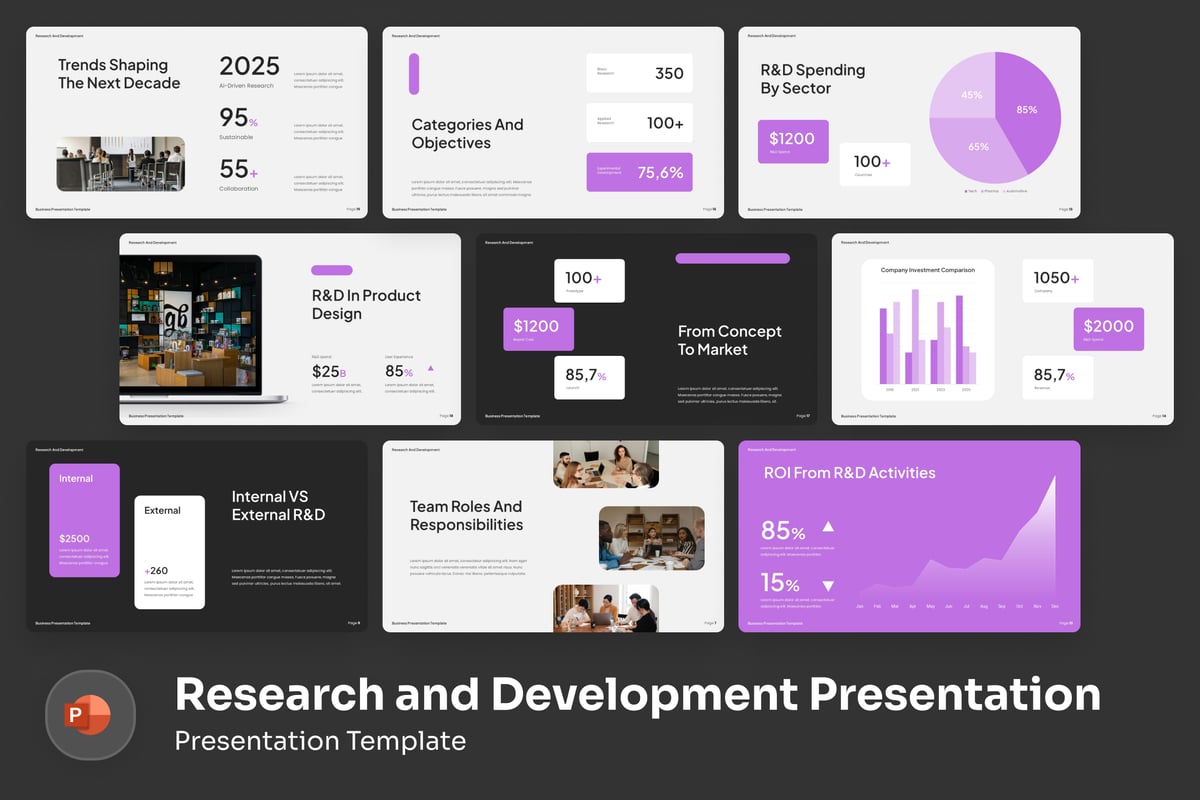This screenshot has width=1200, height=800.
Task: Click the white External +260 card
Action: click(170, 551)
